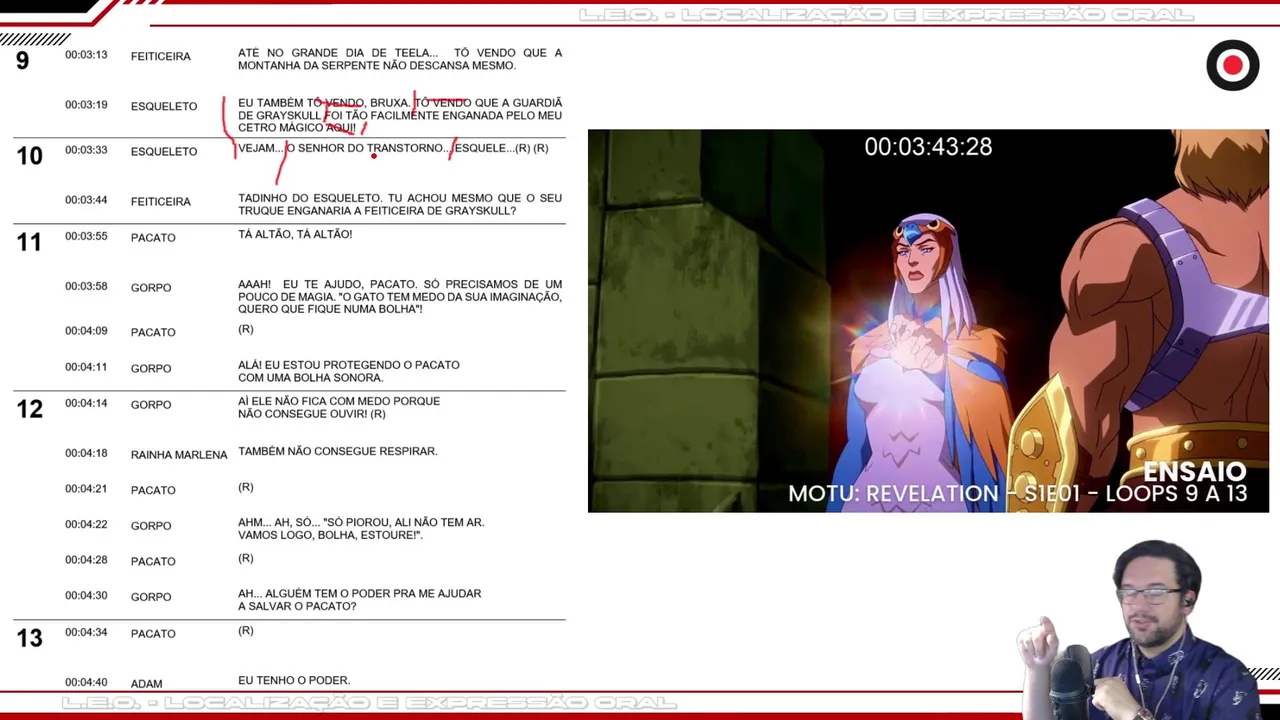The image size is (1280, 720).
Task: Select FEITICEIRA name at 00:03:44
Action: pos(160,201)
